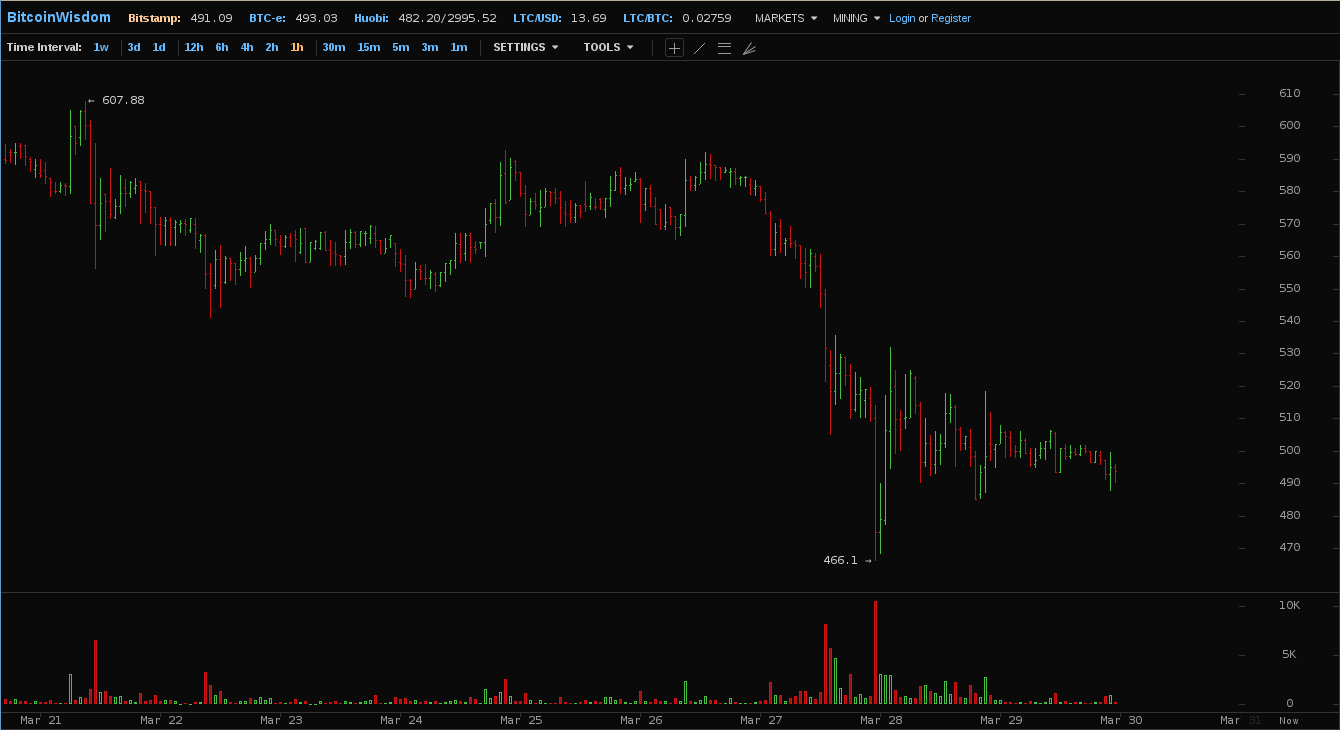Expand the MINING menu
This screenshot has width=1340, height=730.
857,18
